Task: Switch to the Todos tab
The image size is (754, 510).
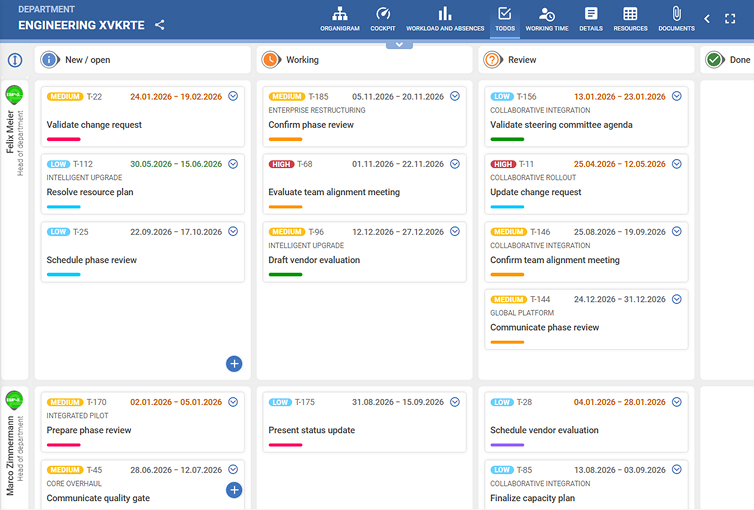Action: tap(505, 19)
